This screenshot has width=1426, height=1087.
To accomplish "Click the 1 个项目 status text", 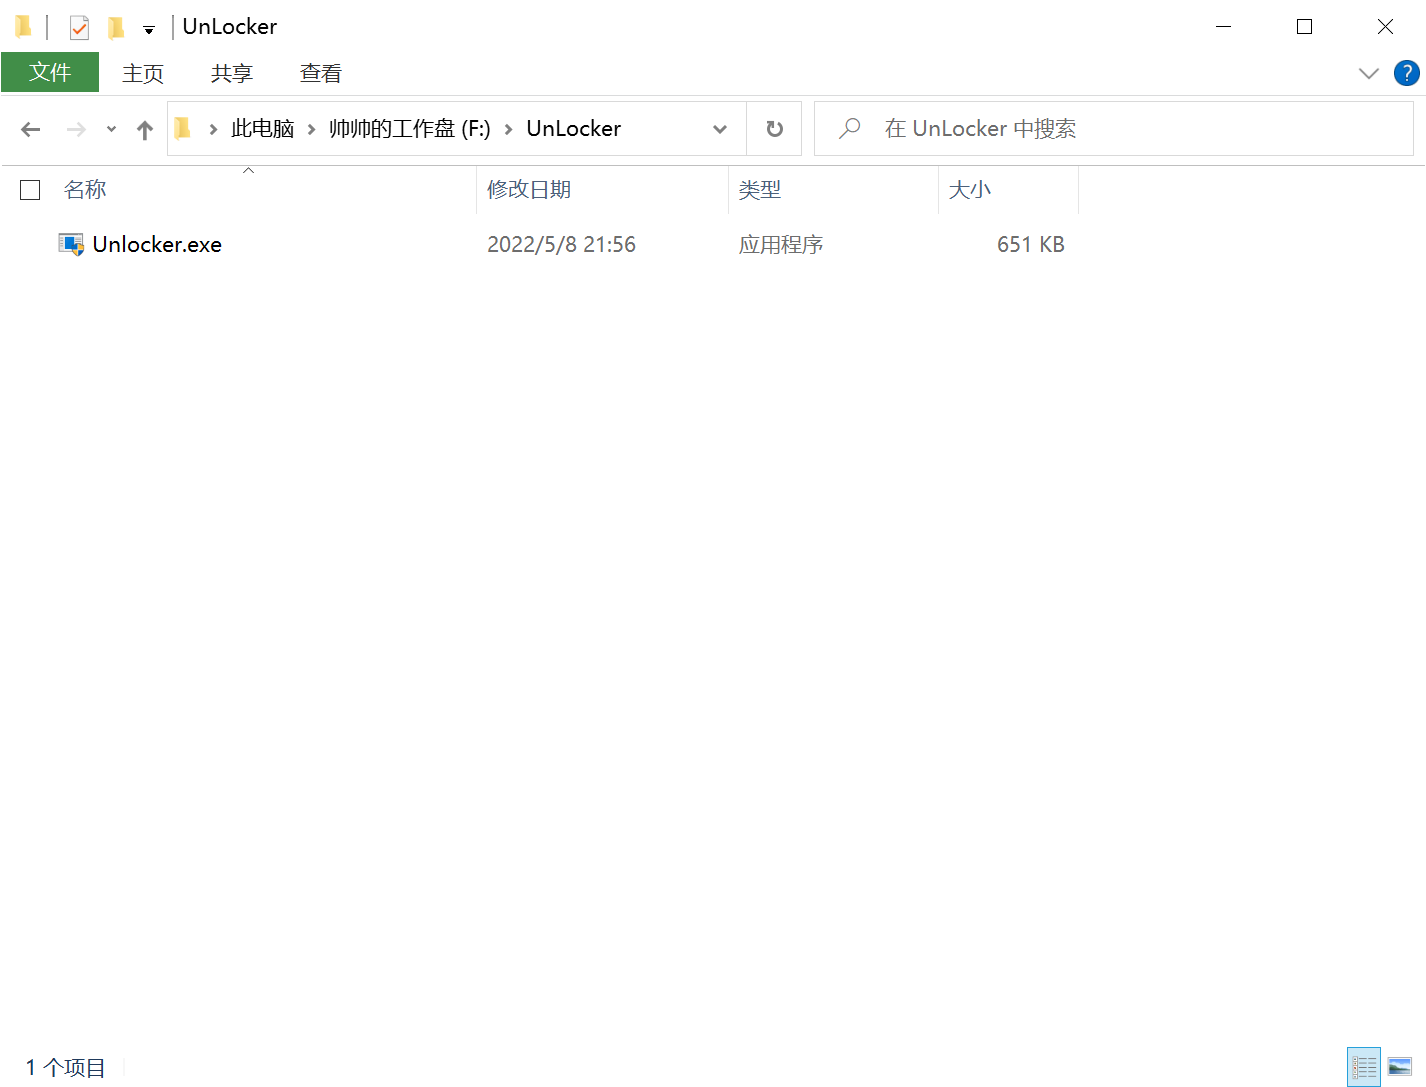I will pyautogui.click(x=66, y=1068).
